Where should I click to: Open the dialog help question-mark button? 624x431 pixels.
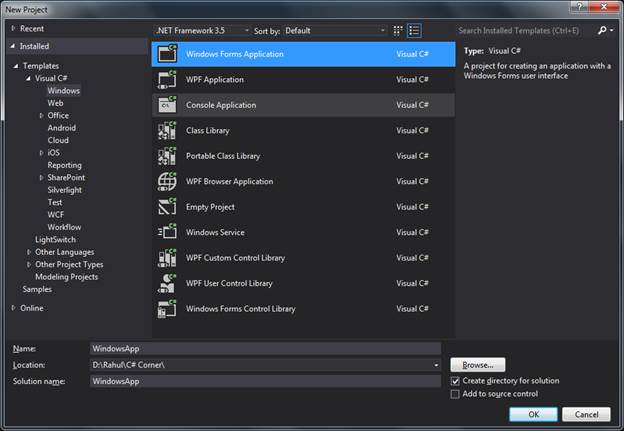(580, 6)
